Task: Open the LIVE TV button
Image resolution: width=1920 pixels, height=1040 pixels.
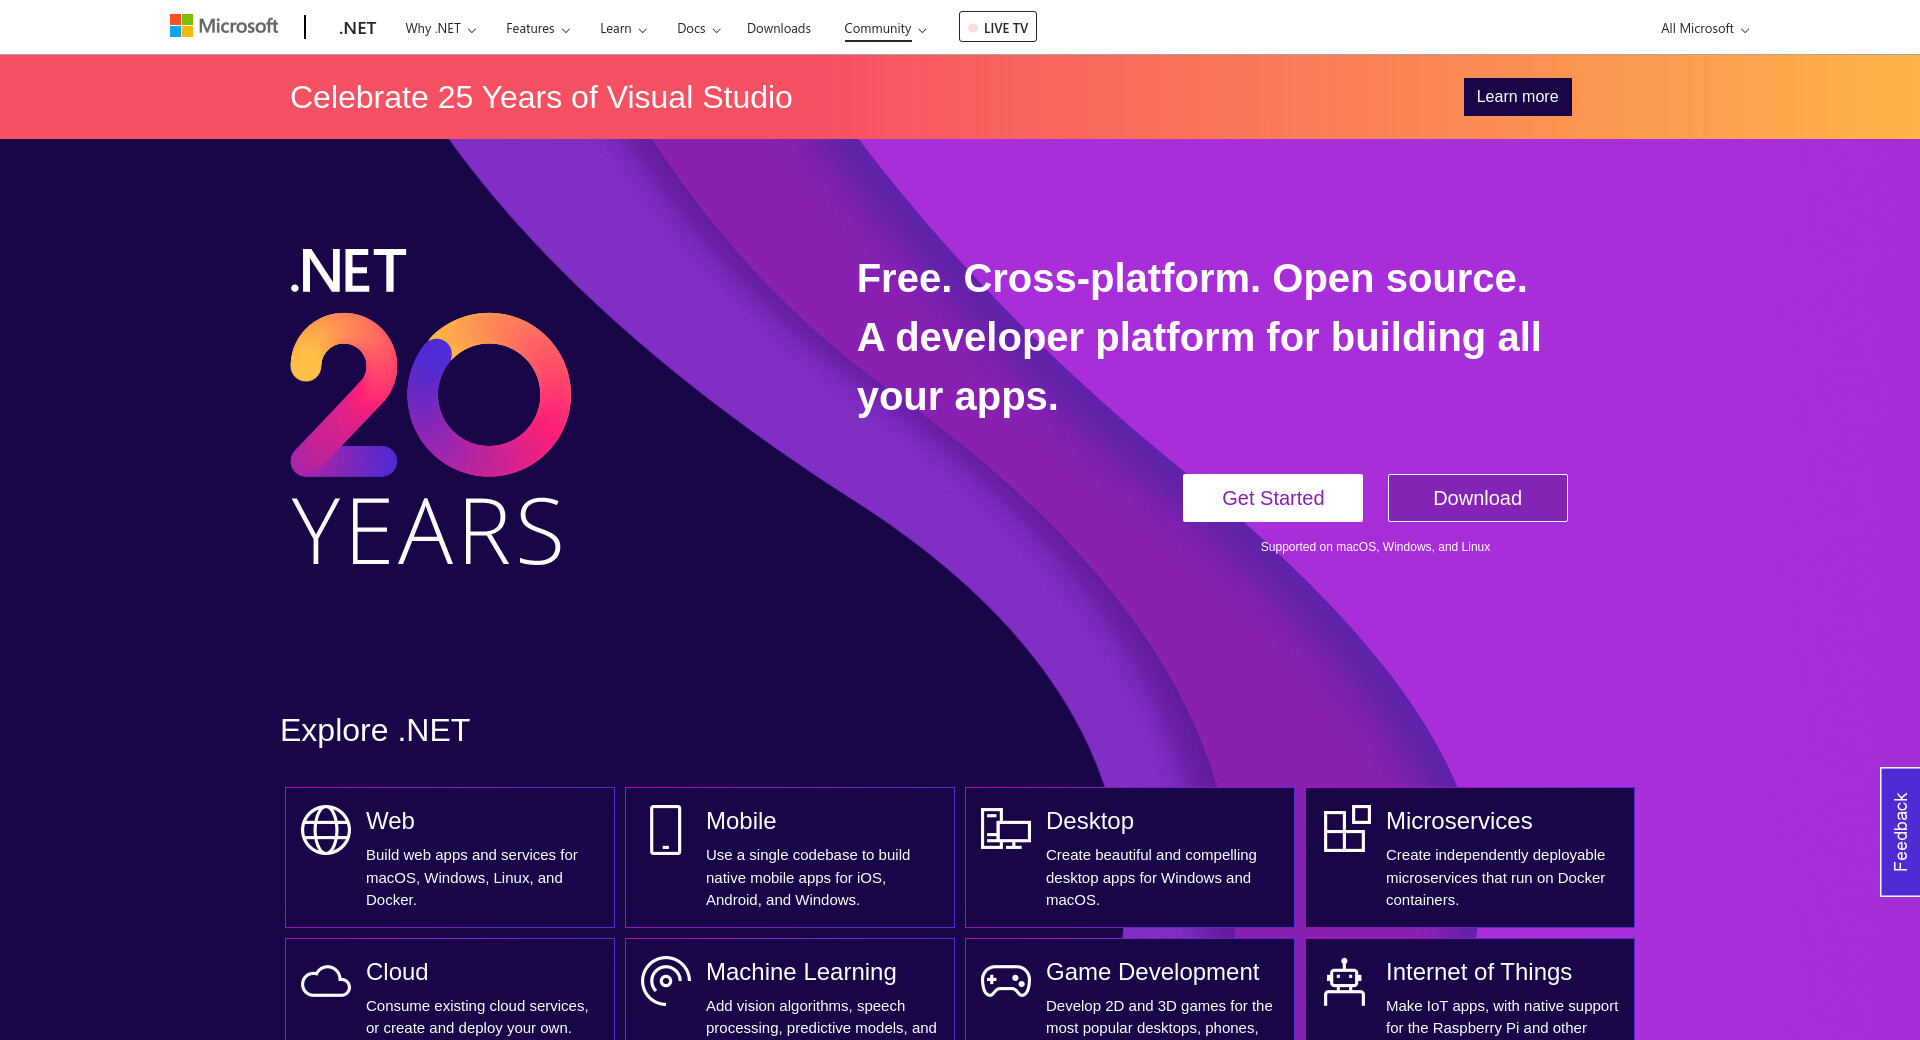Action: 997,27
